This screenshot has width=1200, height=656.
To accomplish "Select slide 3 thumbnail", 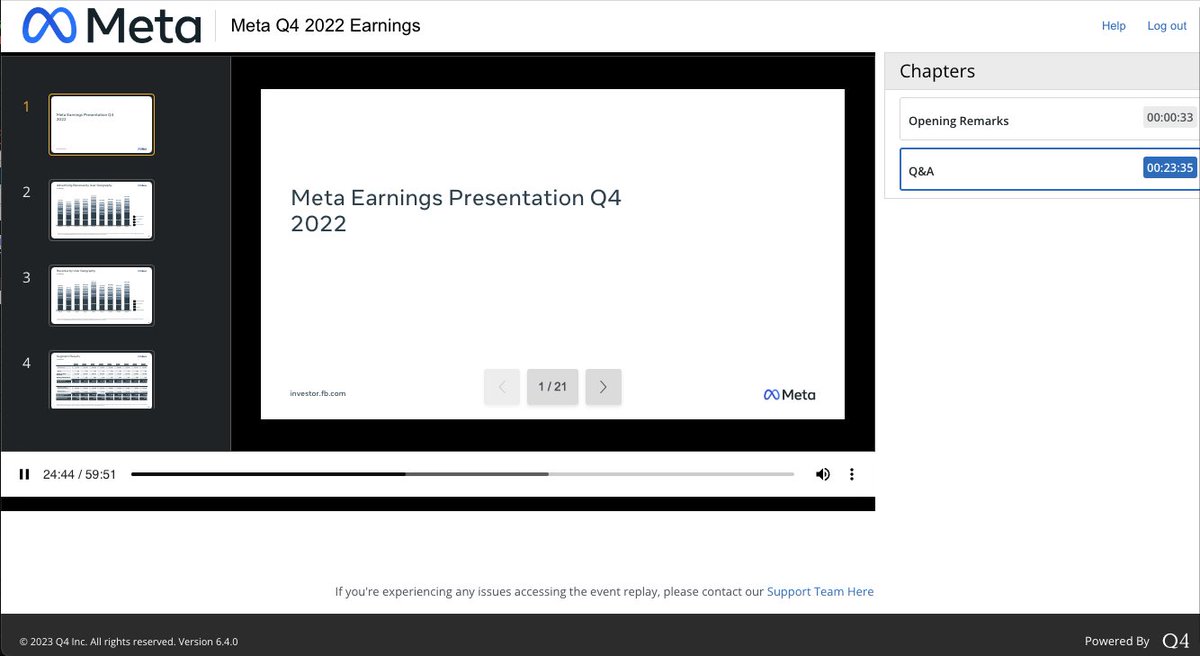I will pyautogui.click(x=101, y=295).
